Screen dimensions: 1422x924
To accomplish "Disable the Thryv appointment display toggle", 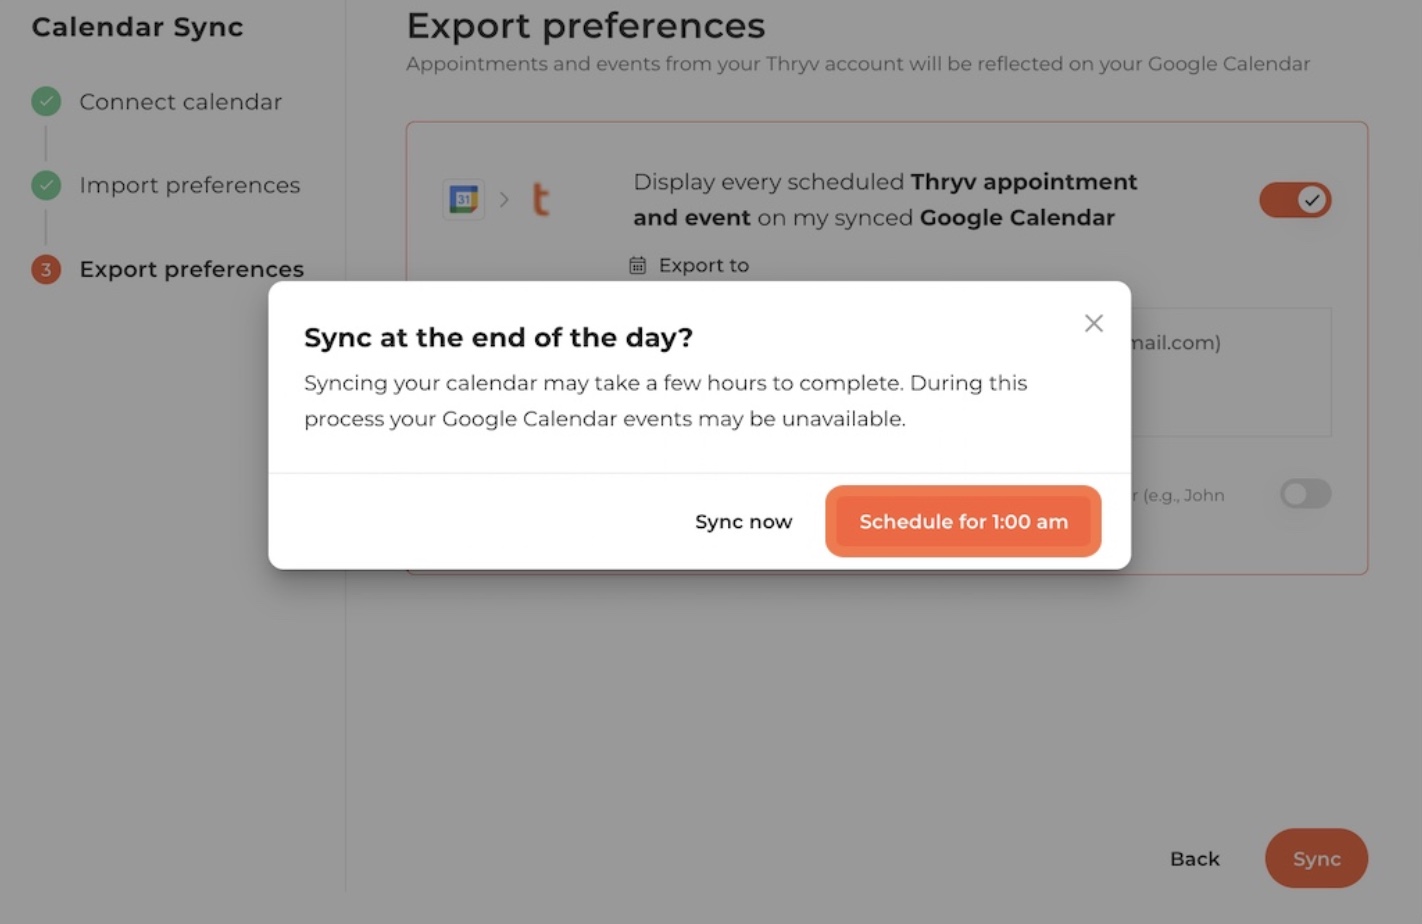I will click(1295, 200).
